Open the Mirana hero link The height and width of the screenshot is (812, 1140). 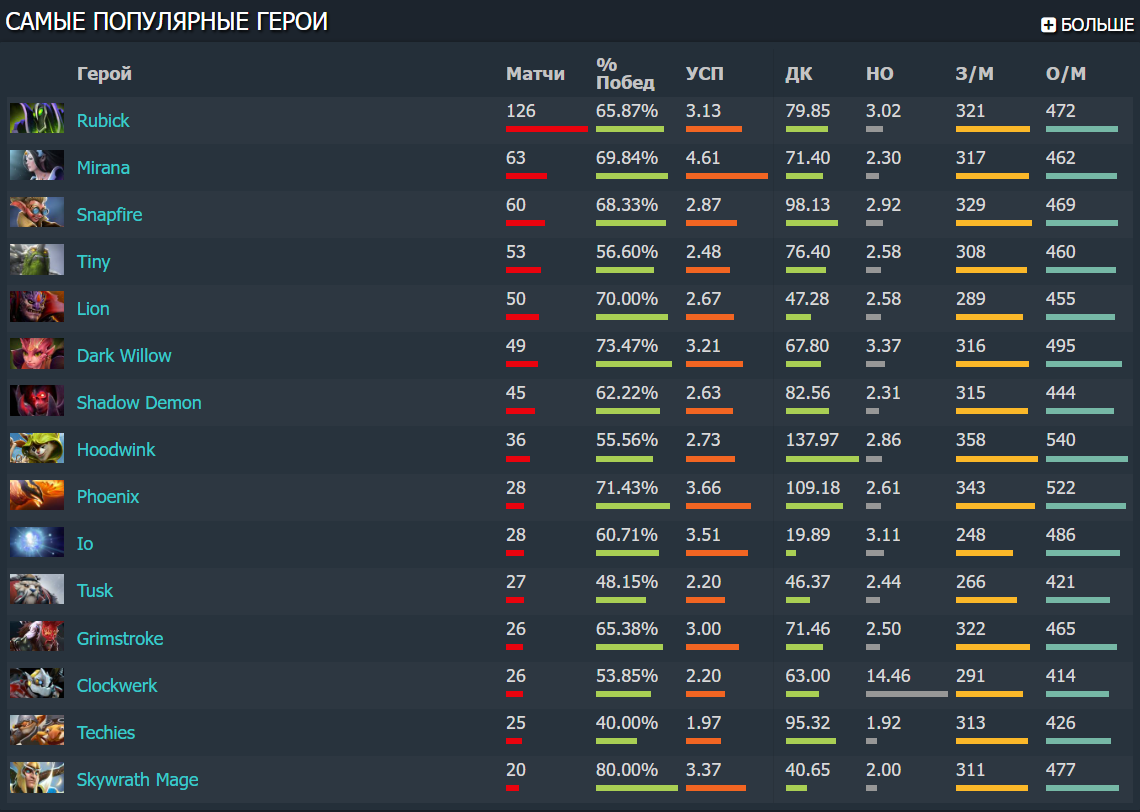pyautogui.click(x=103, y=168)
